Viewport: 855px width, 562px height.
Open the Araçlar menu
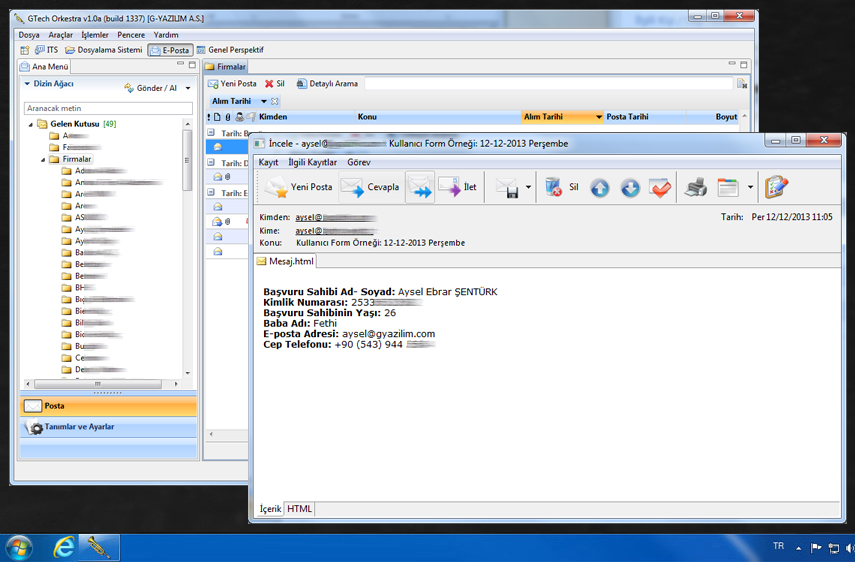(61, 35)
